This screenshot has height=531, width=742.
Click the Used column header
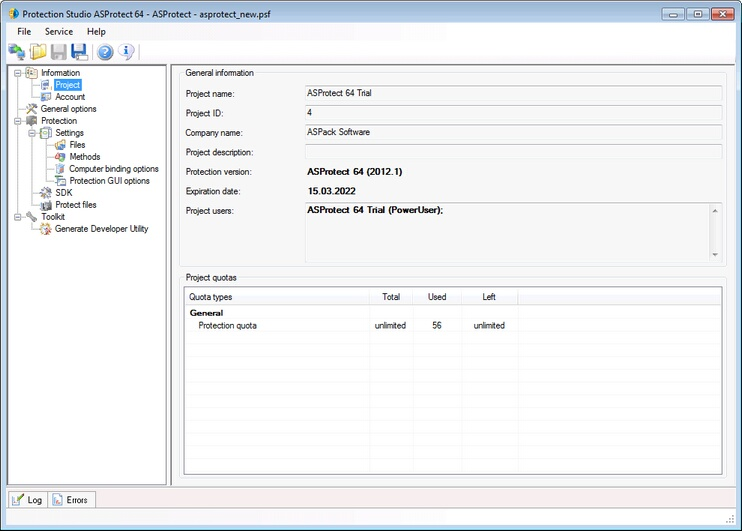[436, 297]
